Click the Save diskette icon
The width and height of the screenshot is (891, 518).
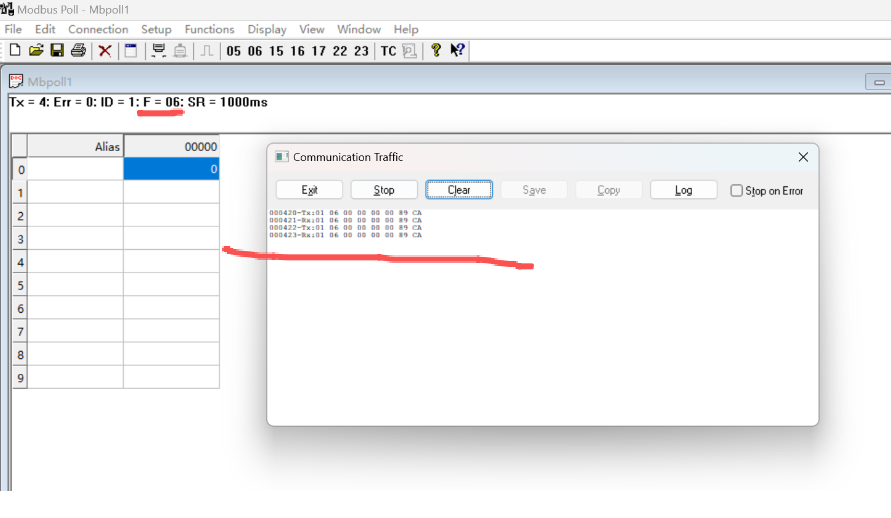pyautogui.click(x=57, y=51)
